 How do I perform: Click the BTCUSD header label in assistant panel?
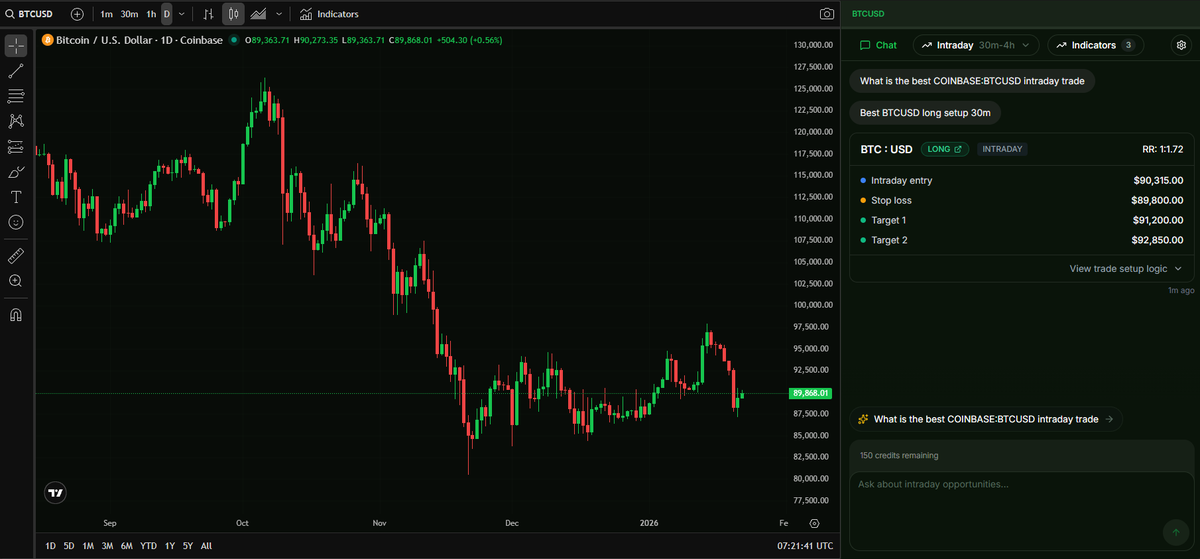point(868,14)
